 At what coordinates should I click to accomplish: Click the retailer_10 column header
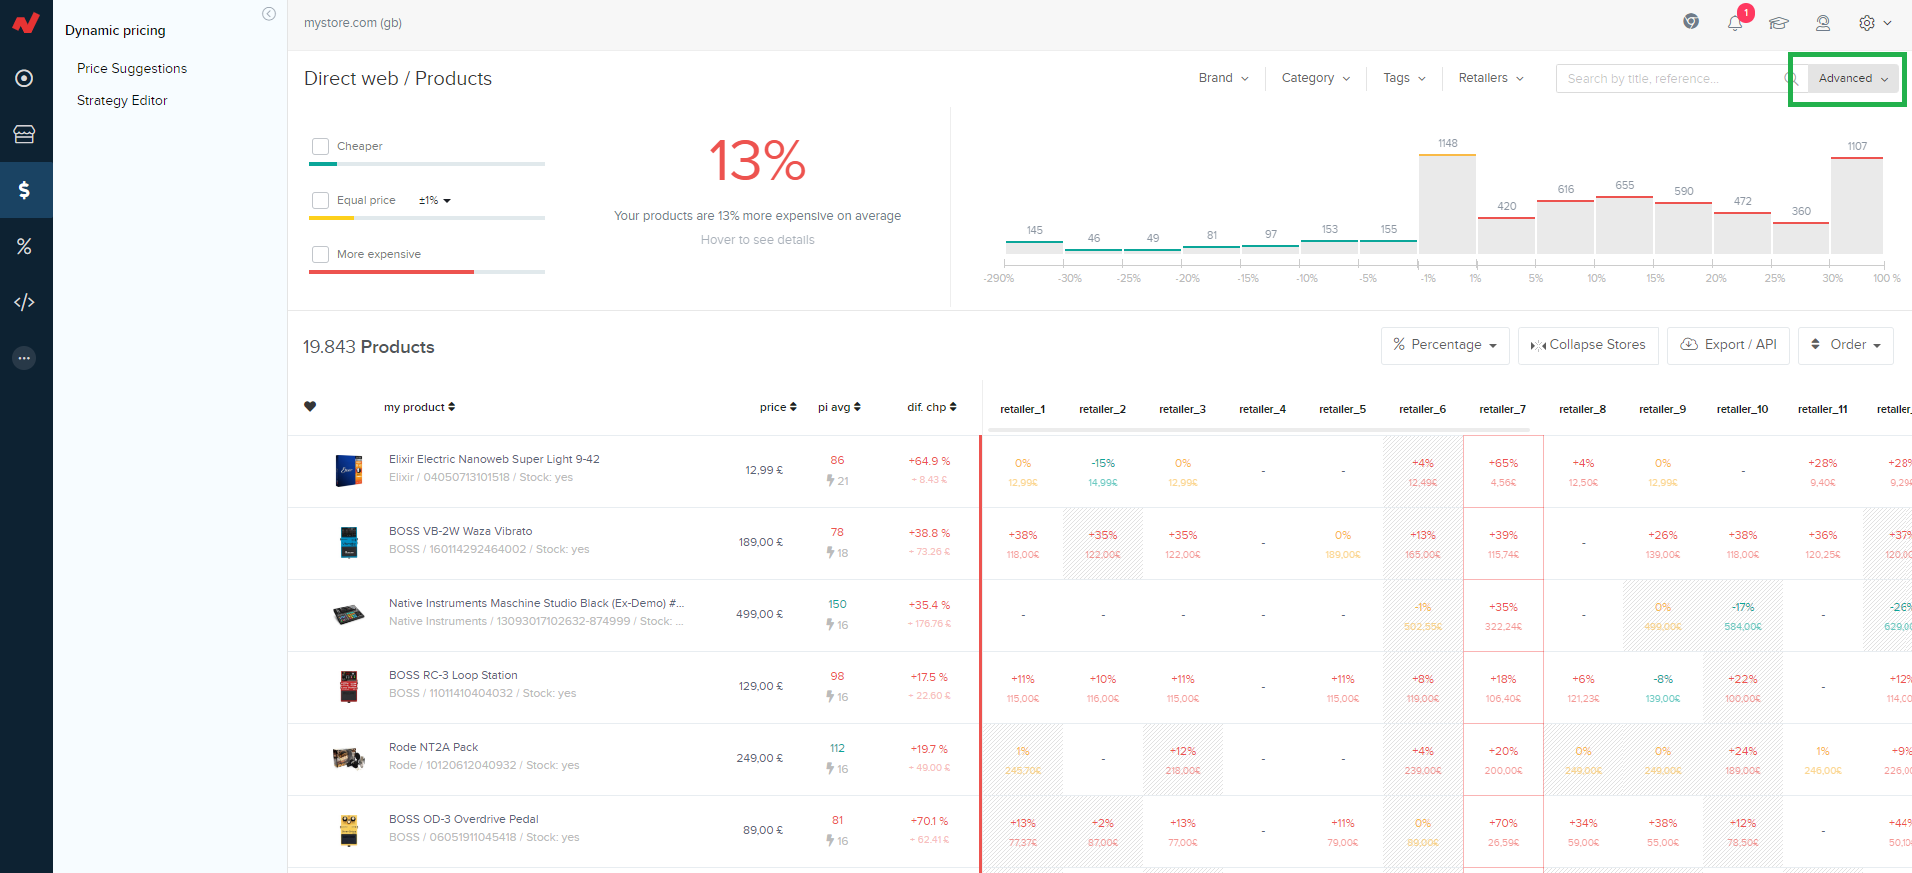(x=1742, y=409)
